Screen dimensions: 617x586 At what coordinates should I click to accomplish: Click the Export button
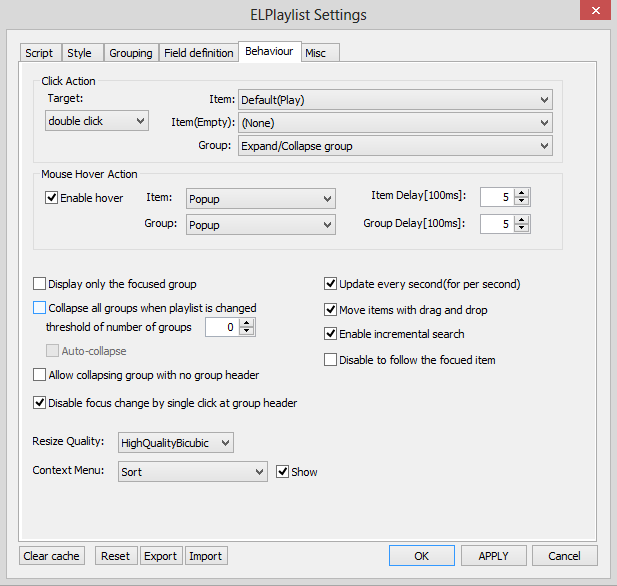tap(160, 556)
